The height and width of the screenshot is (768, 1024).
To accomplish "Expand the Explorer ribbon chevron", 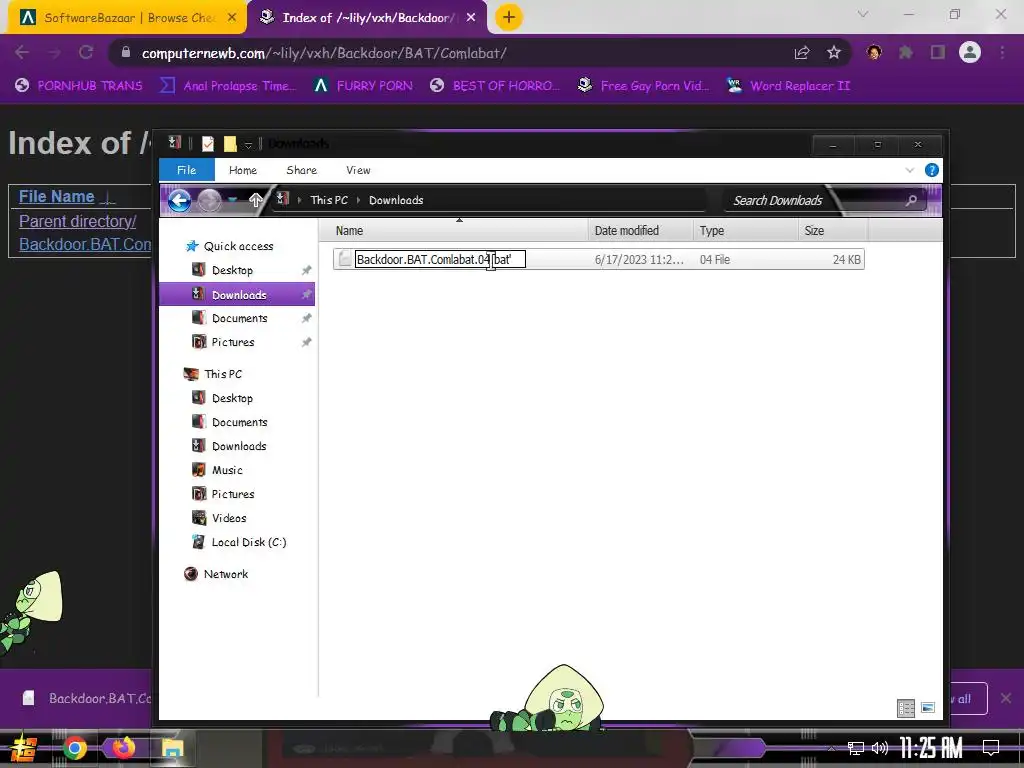I will 910,170.
